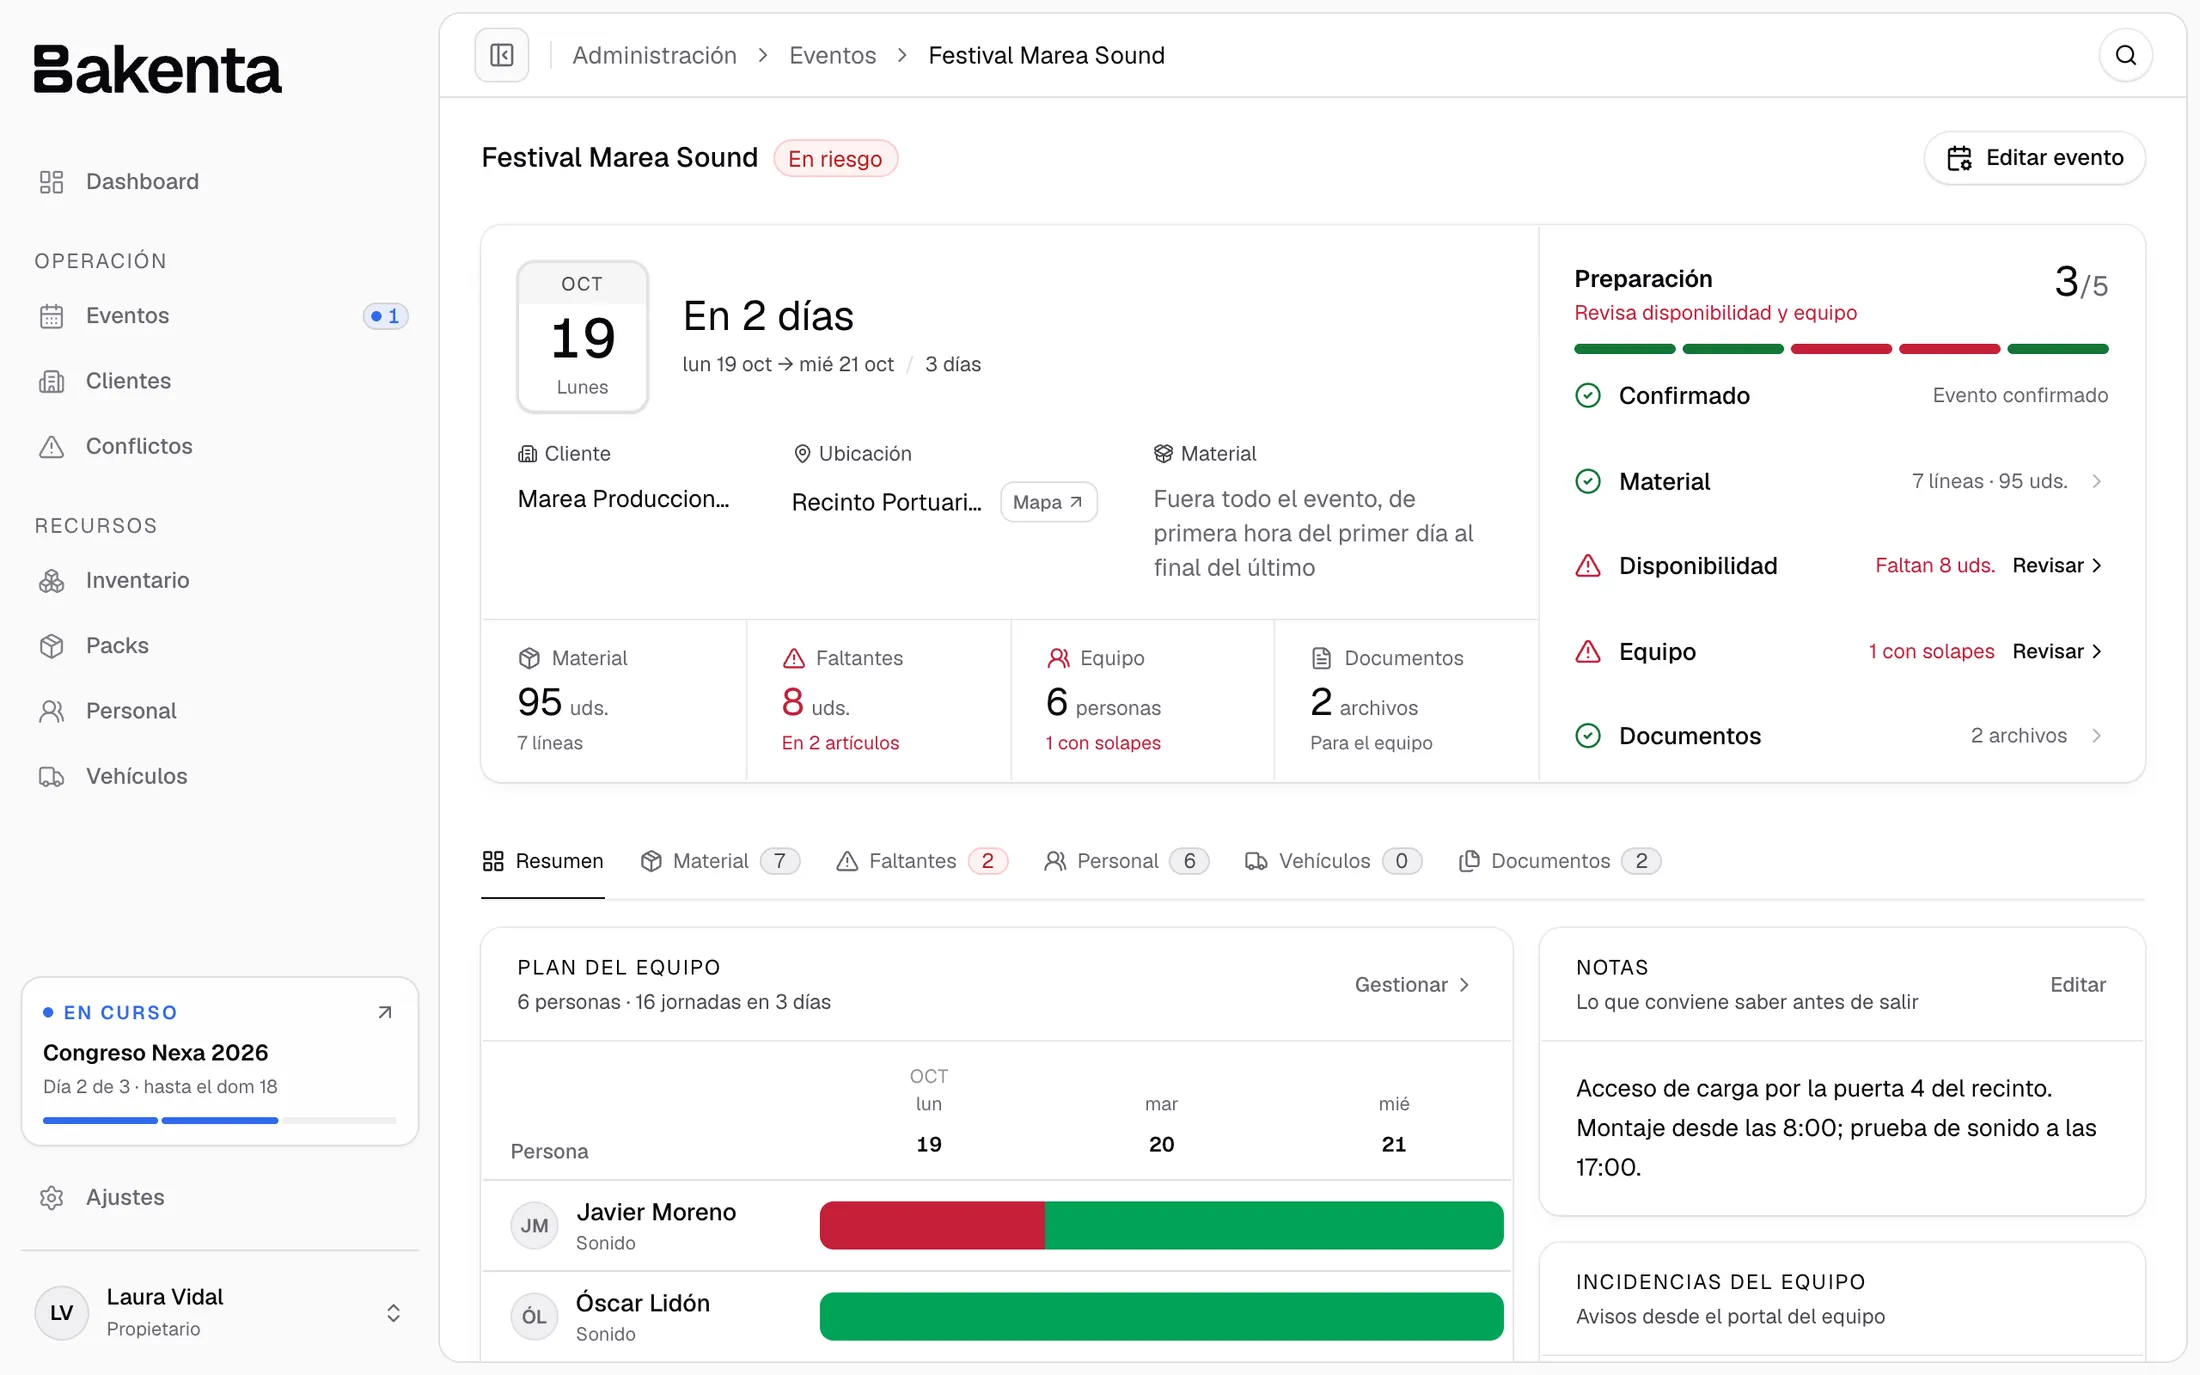
Task: Click the Administración breadcrumb
Action: [654, 55]
